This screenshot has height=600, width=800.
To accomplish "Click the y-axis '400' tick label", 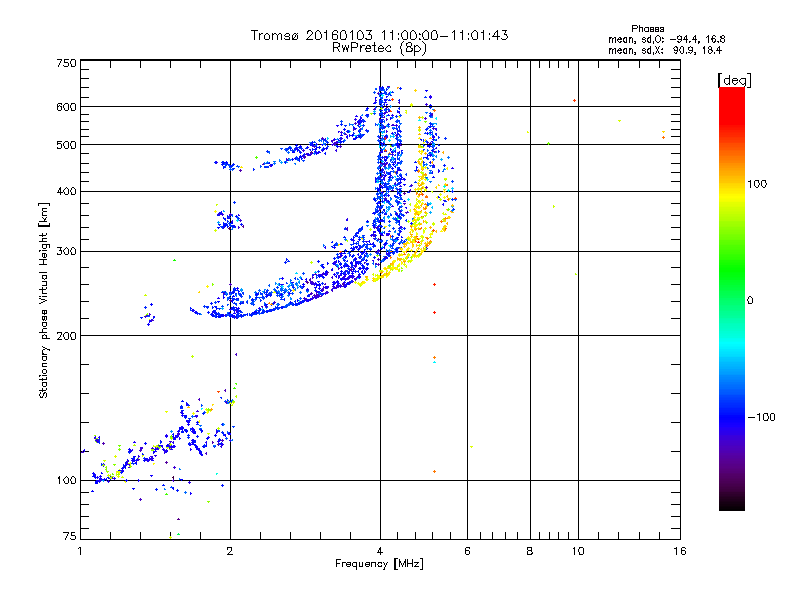I will (x=66, y=192).
